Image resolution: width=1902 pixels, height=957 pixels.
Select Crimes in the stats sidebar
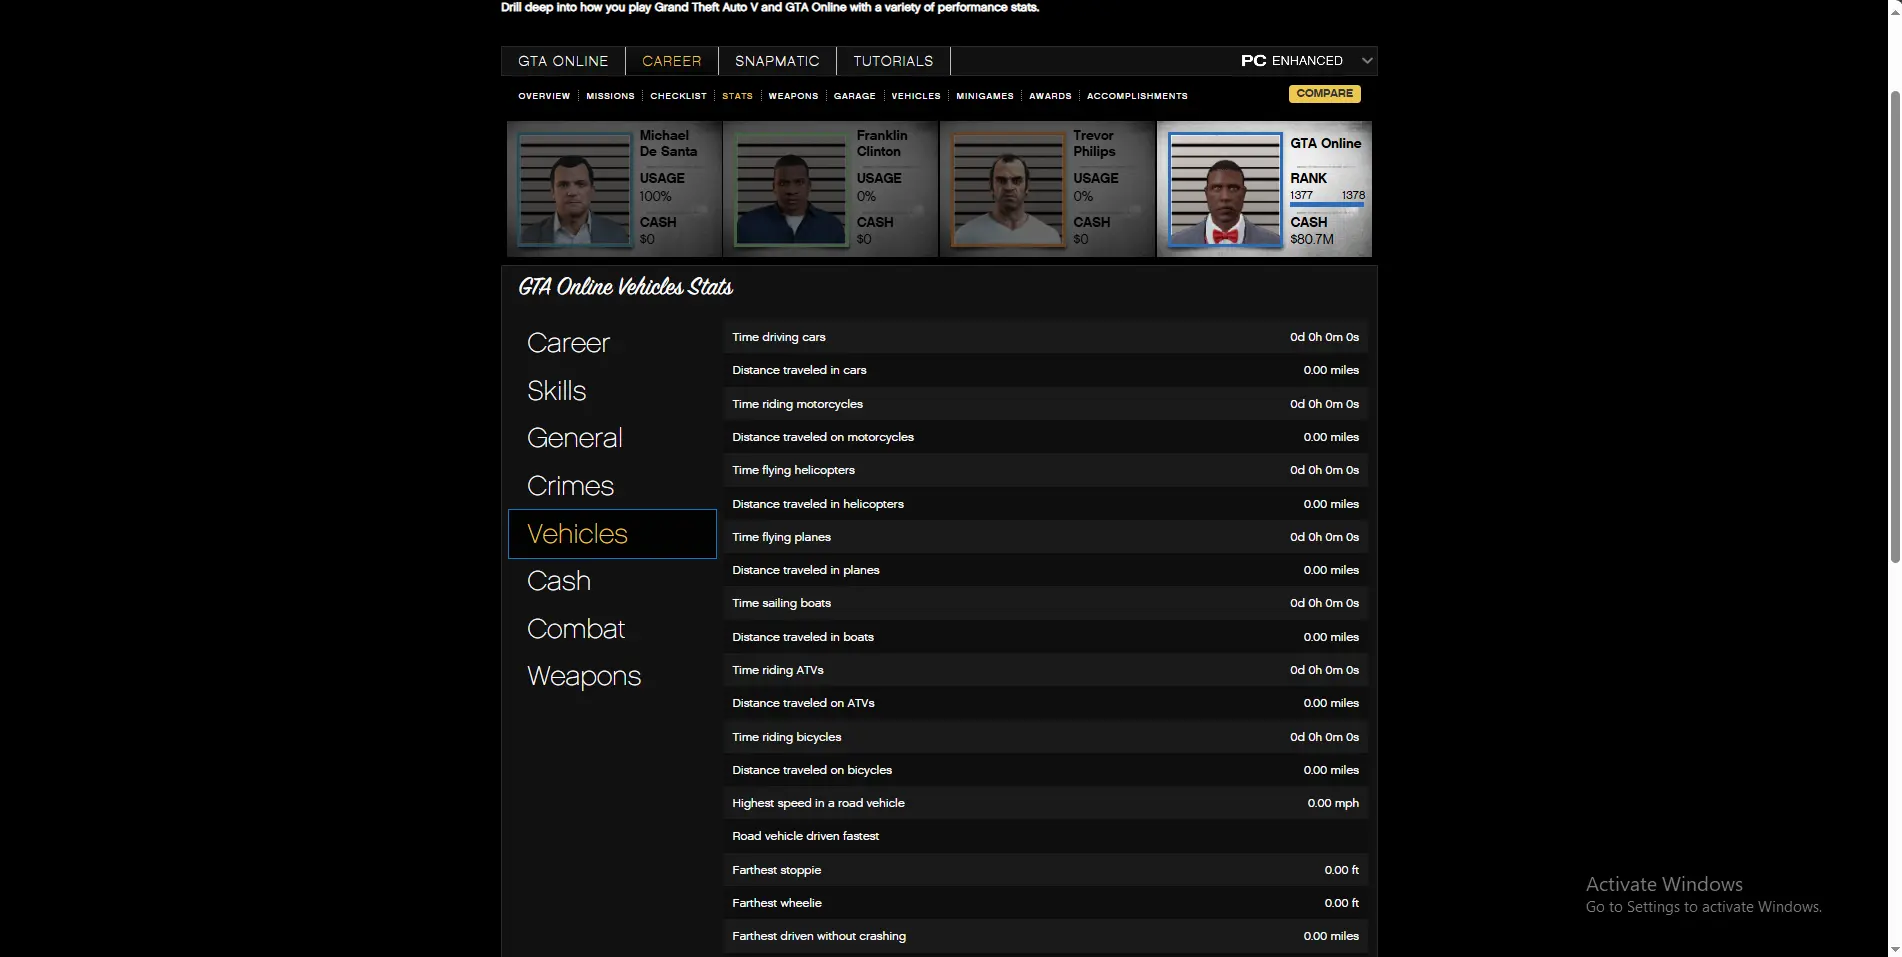pos(570,486)
